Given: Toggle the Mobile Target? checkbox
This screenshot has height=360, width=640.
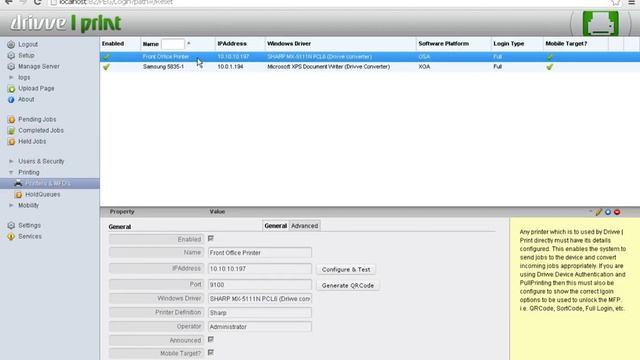Looking at the screenshot, I should click(211, 352).
